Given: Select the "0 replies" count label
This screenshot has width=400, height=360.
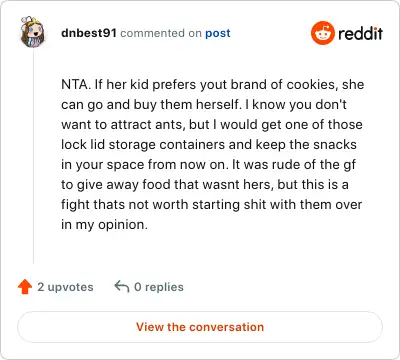Looking at the screenshot, I should coord(159,287).
